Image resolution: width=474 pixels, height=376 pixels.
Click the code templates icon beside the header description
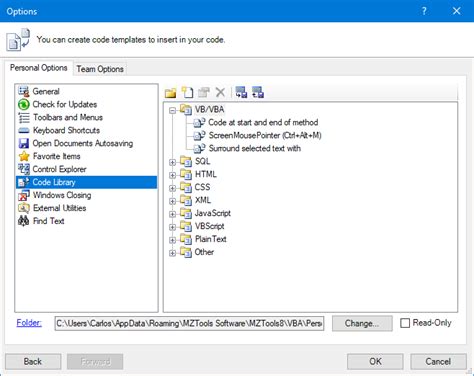coord(18,40)
